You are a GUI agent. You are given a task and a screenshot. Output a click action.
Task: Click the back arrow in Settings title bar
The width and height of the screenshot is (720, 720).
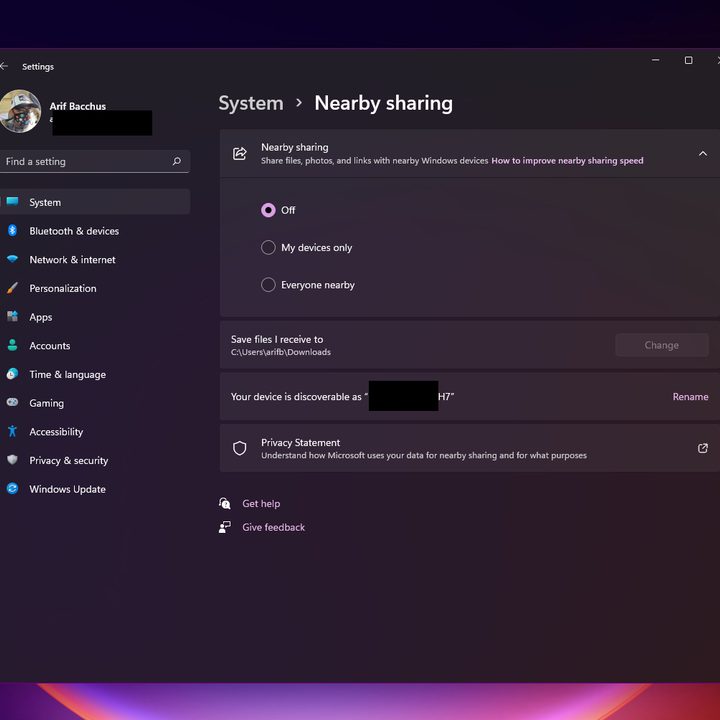tap(4, 66)
